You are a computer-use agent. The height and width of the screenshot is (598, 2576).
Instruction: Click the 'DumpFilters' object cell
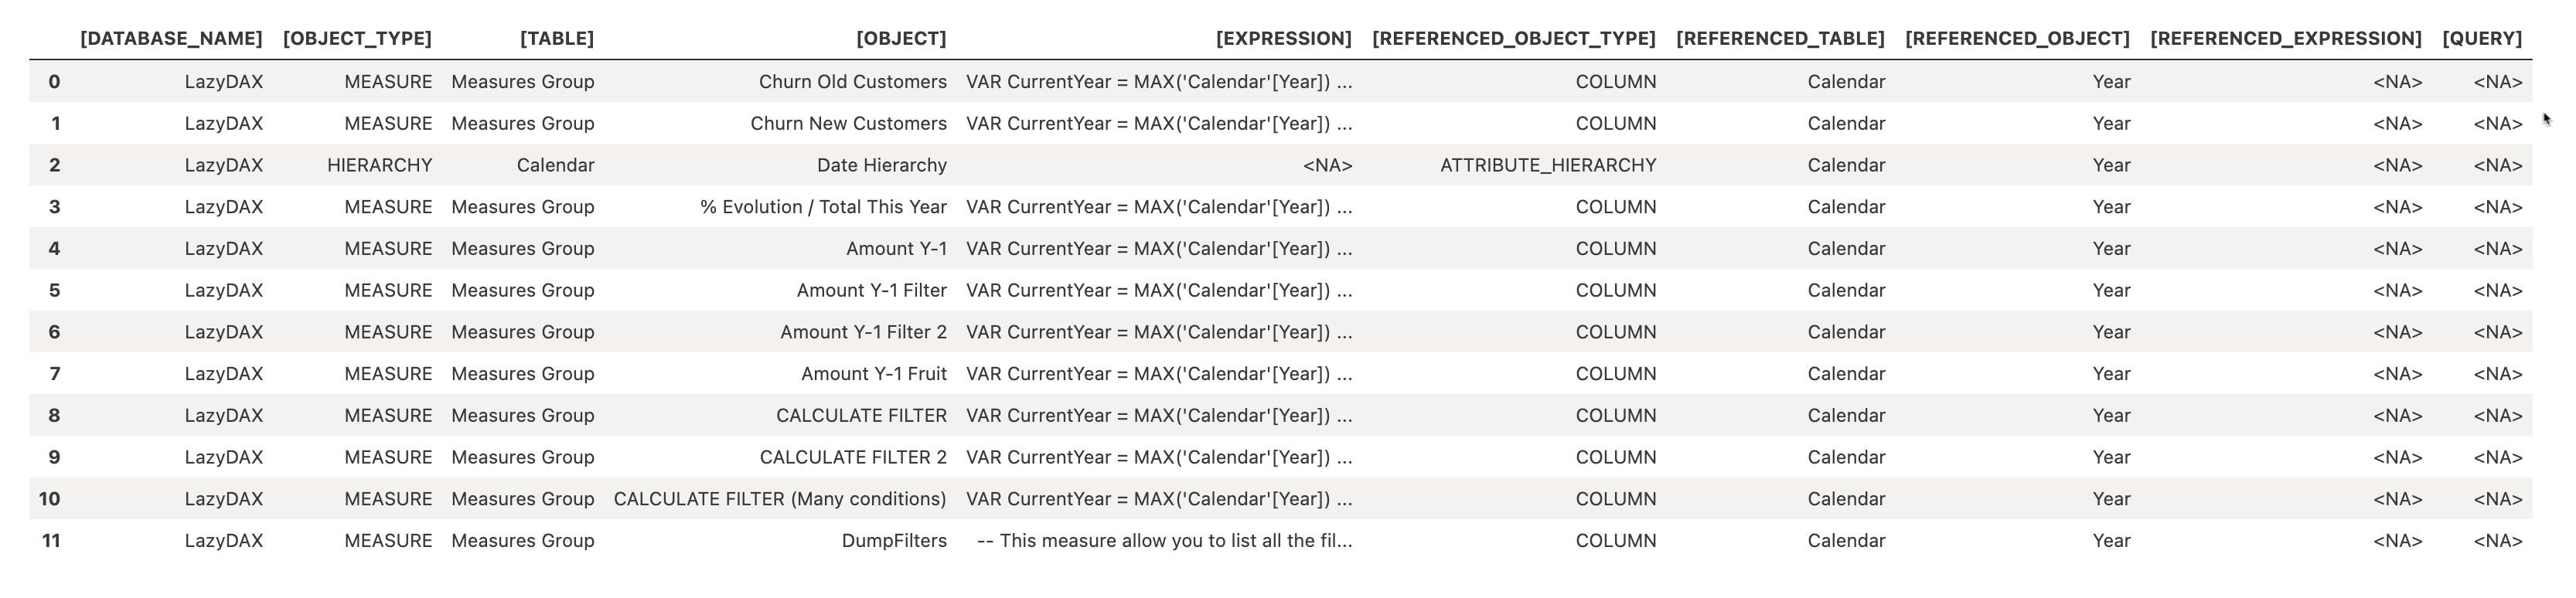894,541
